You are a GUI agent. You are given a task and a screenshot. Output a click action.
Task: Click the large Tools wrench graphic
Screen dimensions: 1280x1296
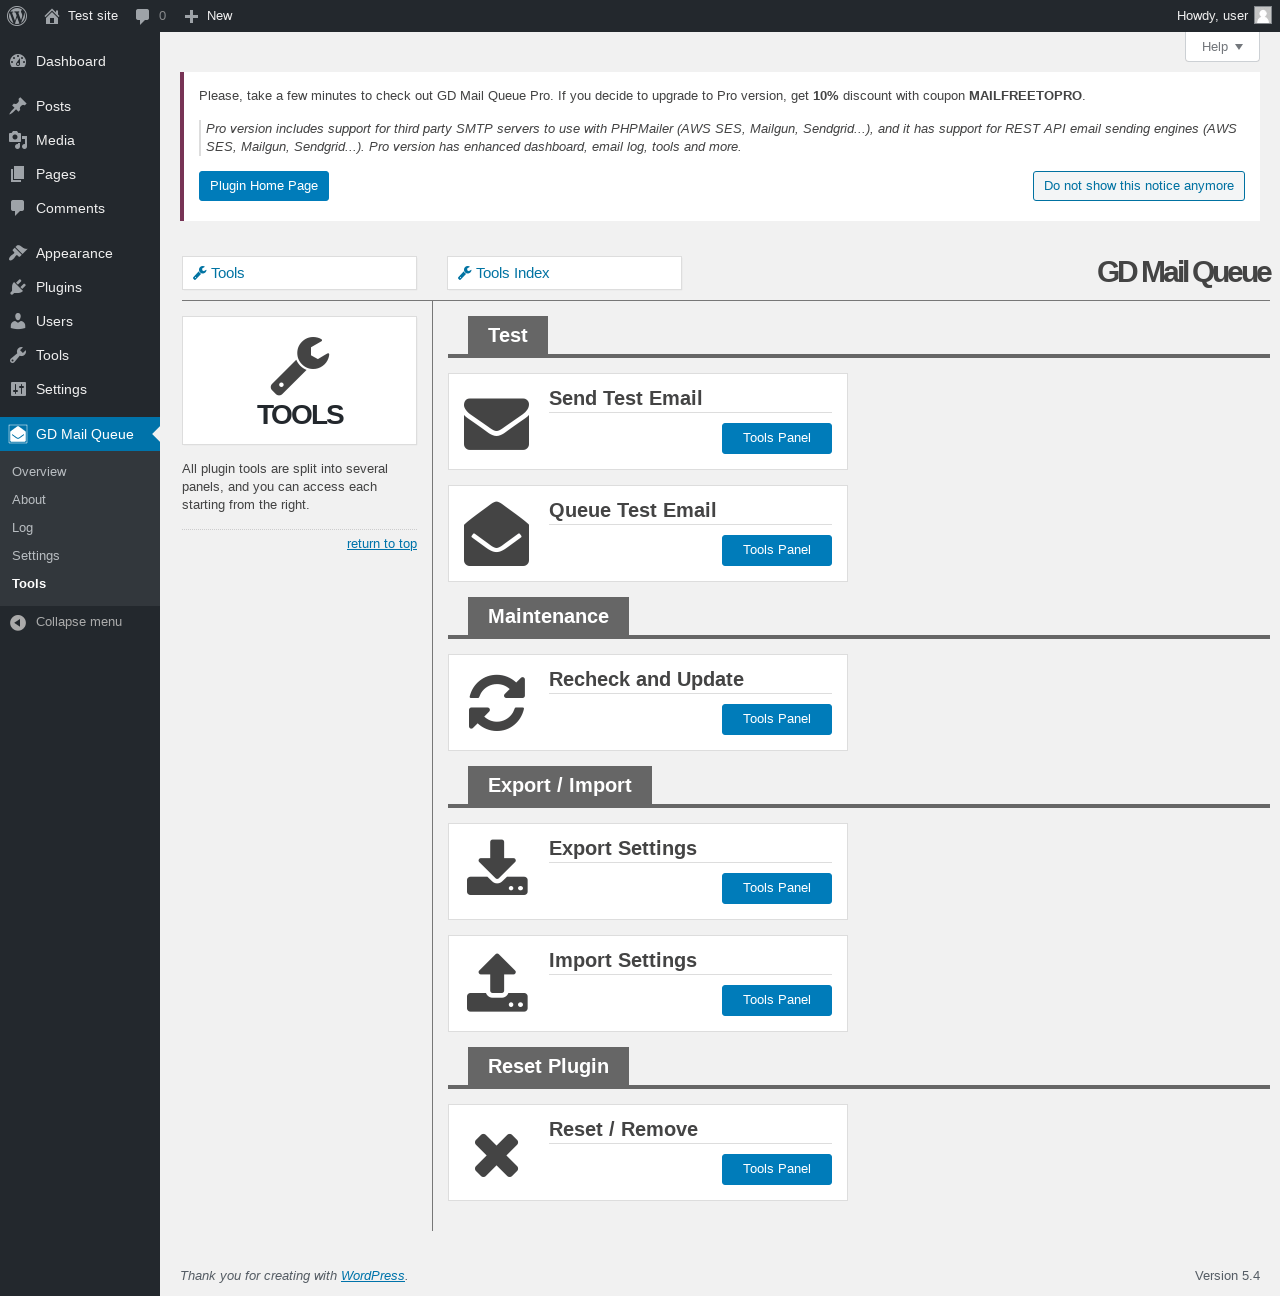[x=299, y=366]
